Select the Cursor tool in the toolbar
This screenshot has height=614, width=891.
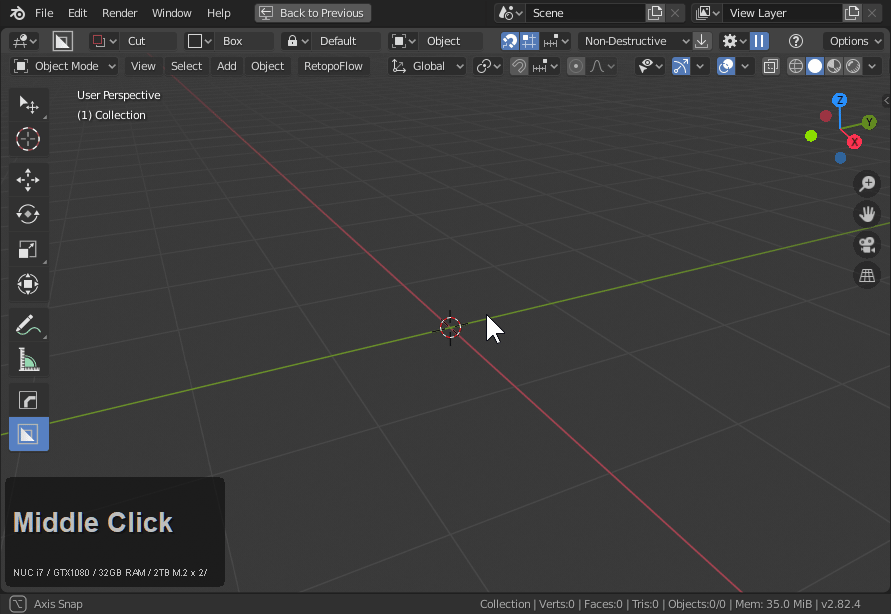[28, 139]
